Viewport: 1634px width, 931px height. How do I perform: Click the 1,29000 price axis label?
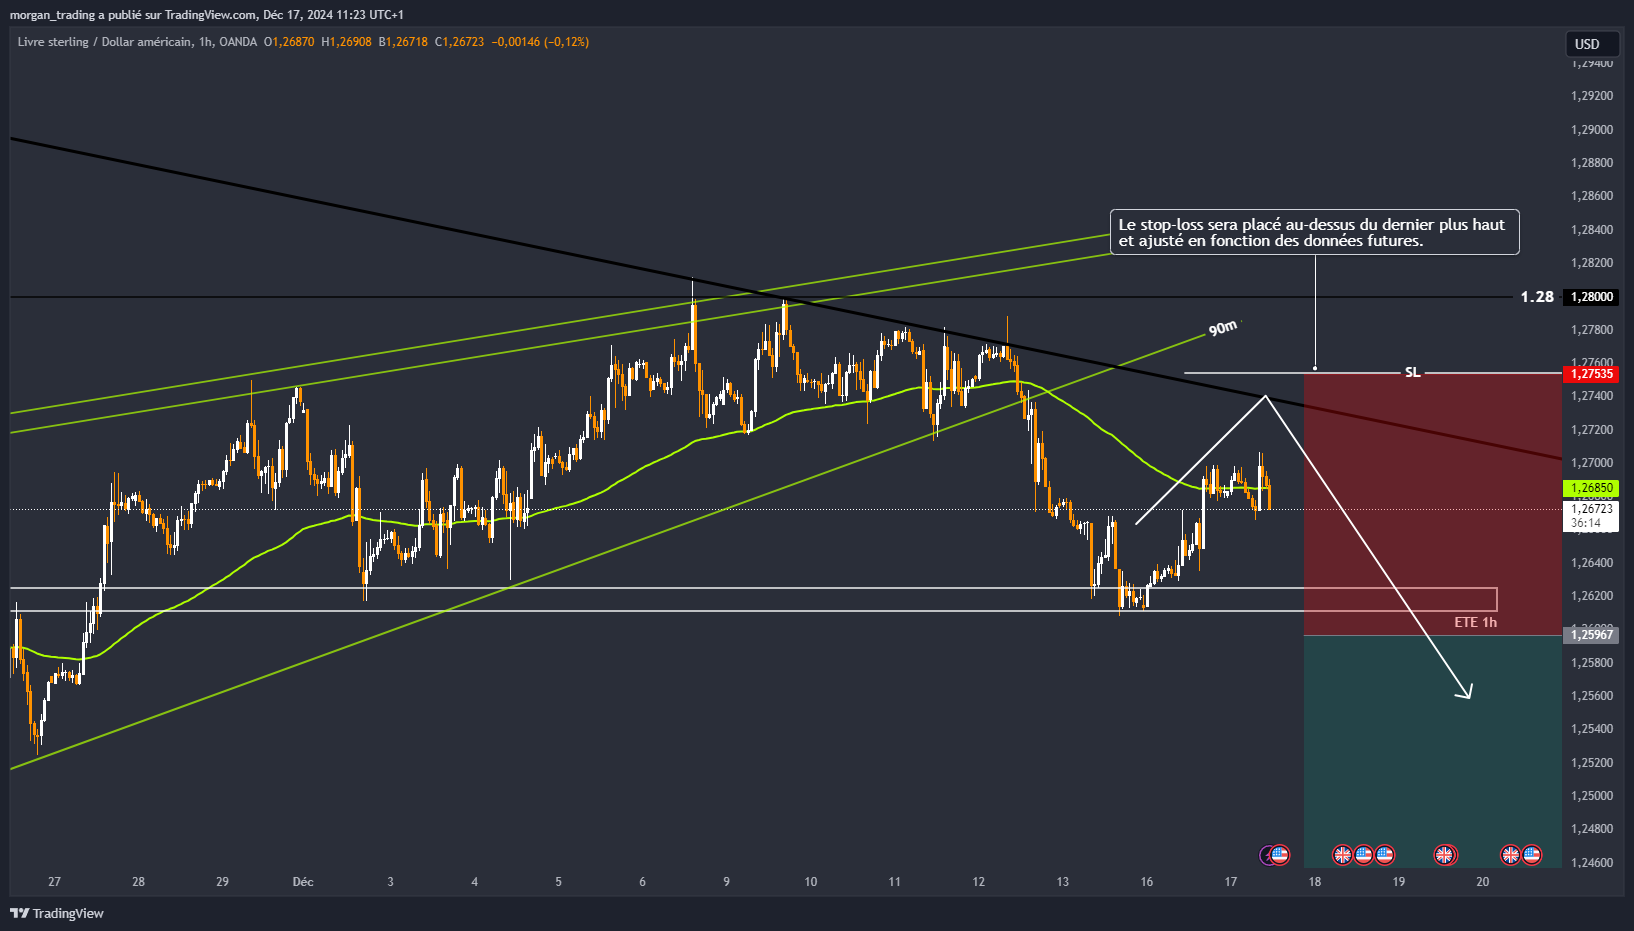point(1592,130)
